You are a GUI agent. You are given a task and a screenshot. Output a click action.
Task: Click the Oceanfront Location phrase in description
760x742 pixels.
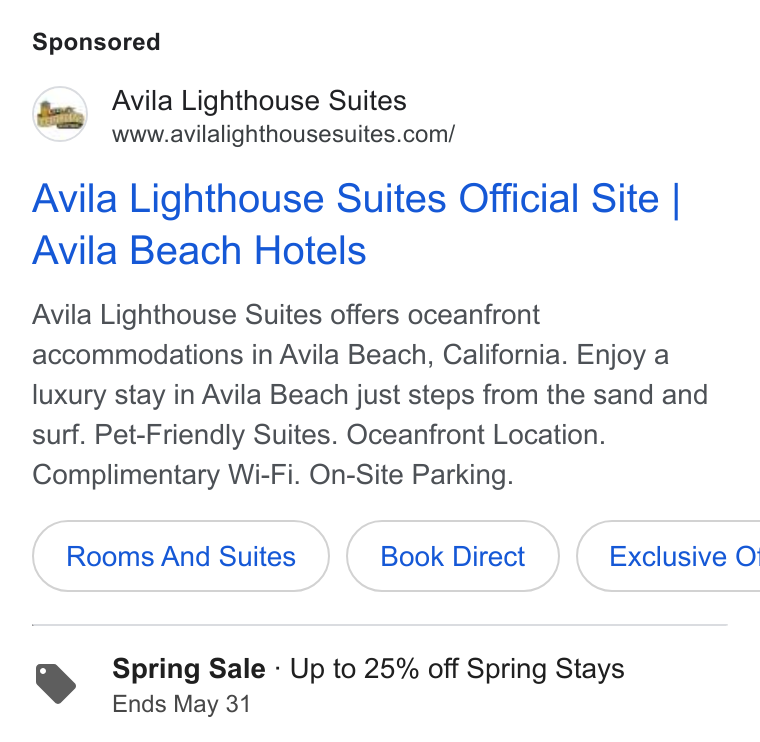coord(476,435)
